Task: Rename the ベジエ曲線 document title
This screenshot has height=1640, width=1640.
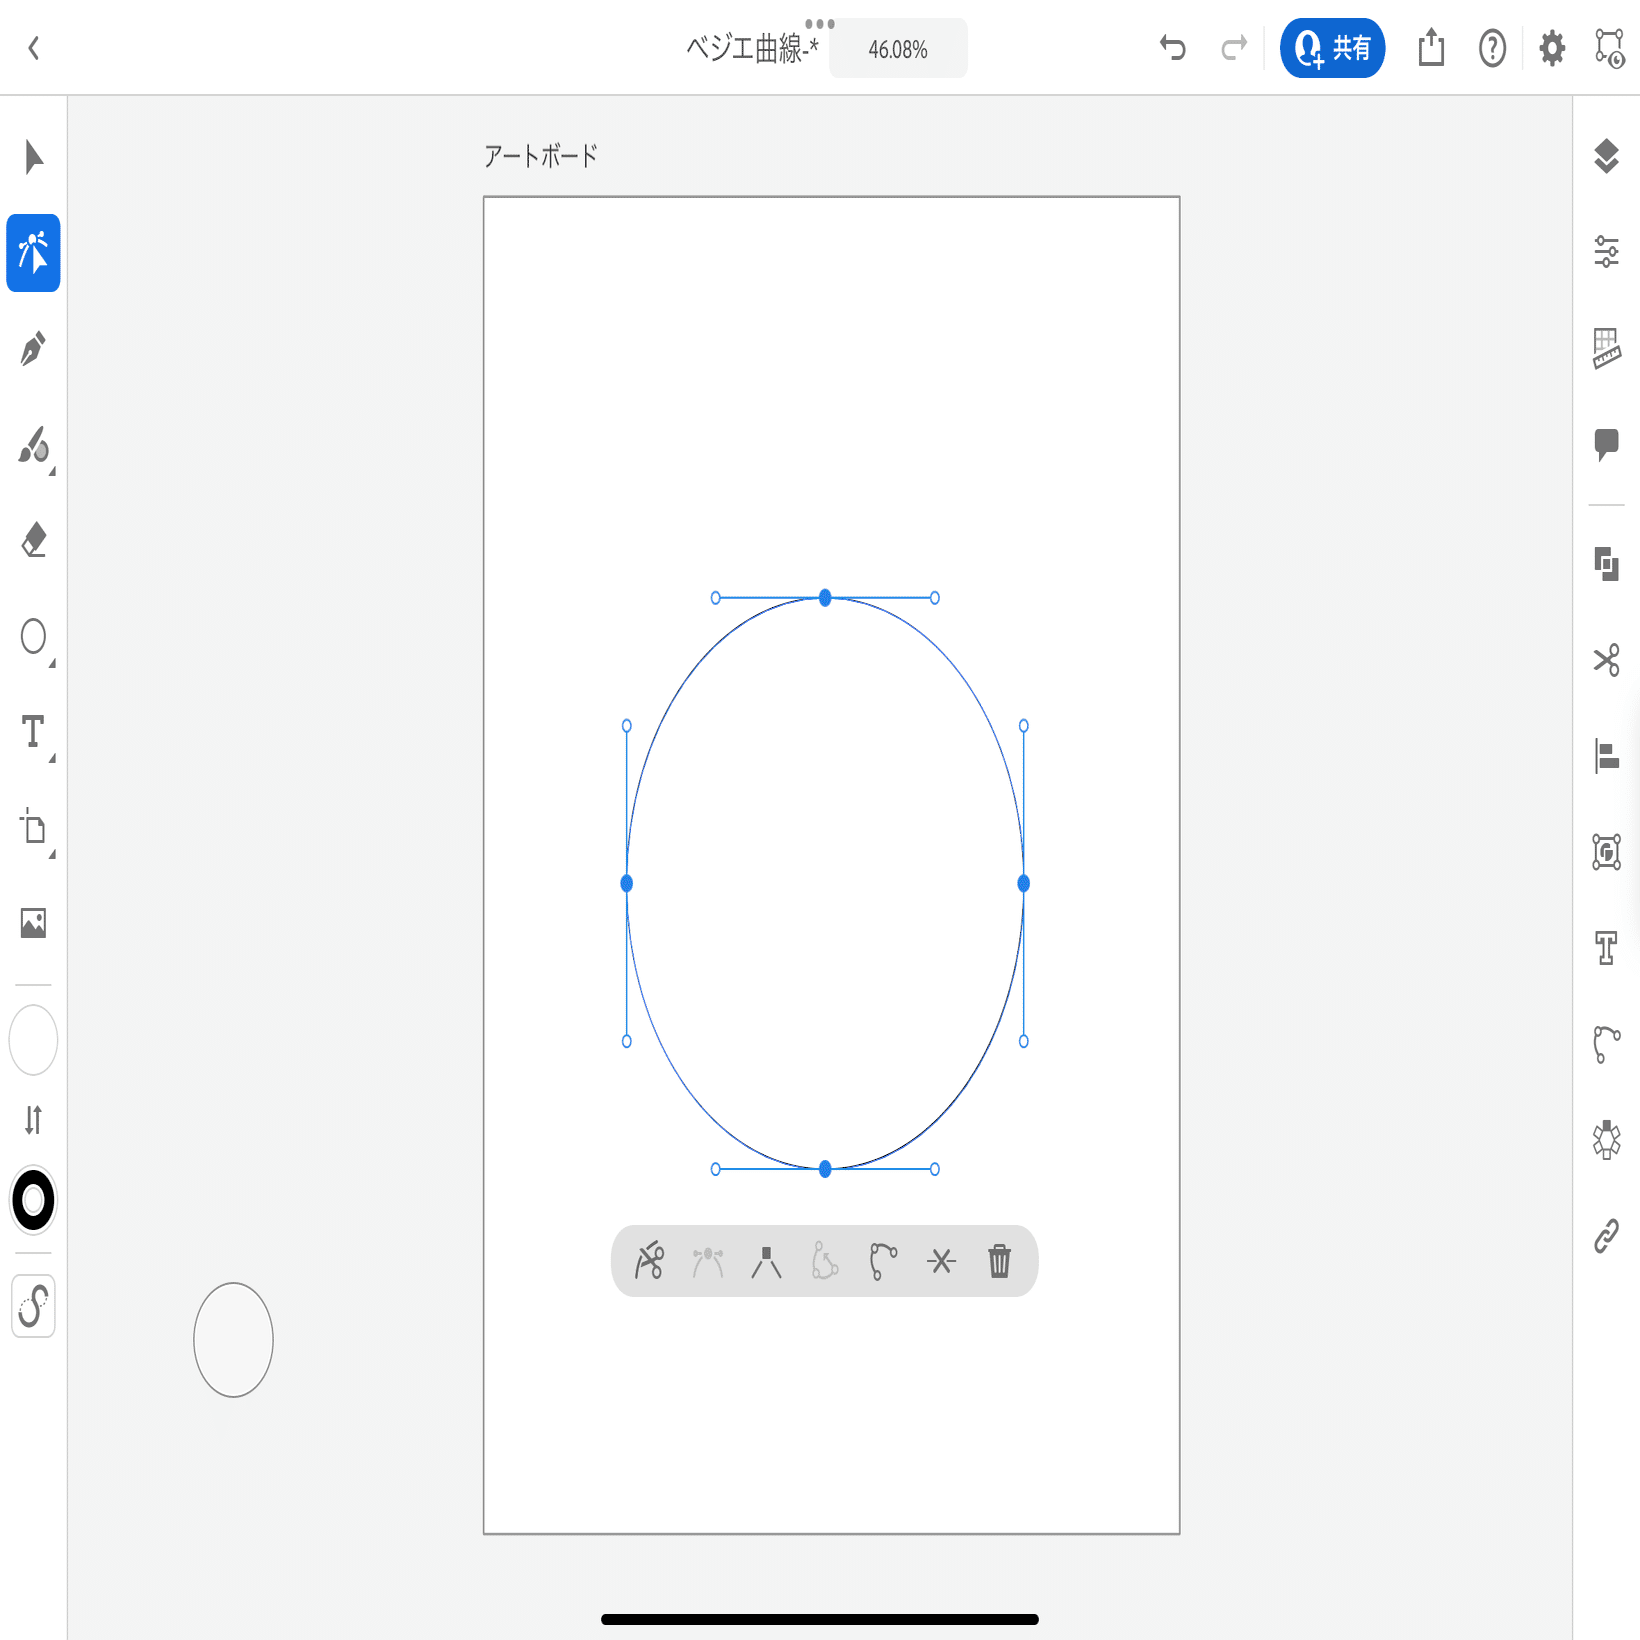Action: [x=752, y=48]
